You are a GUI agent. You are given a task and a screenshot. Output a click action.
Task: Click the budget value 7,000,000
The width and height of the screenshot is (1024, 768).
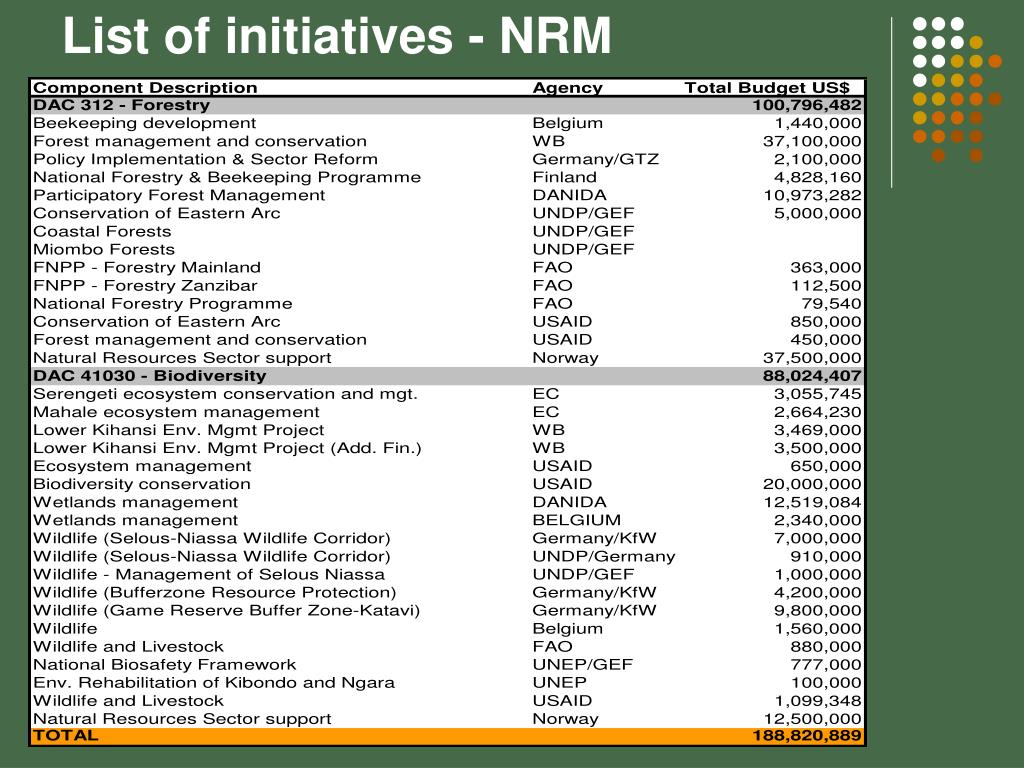pyautogui.click(x=818, y=539)
